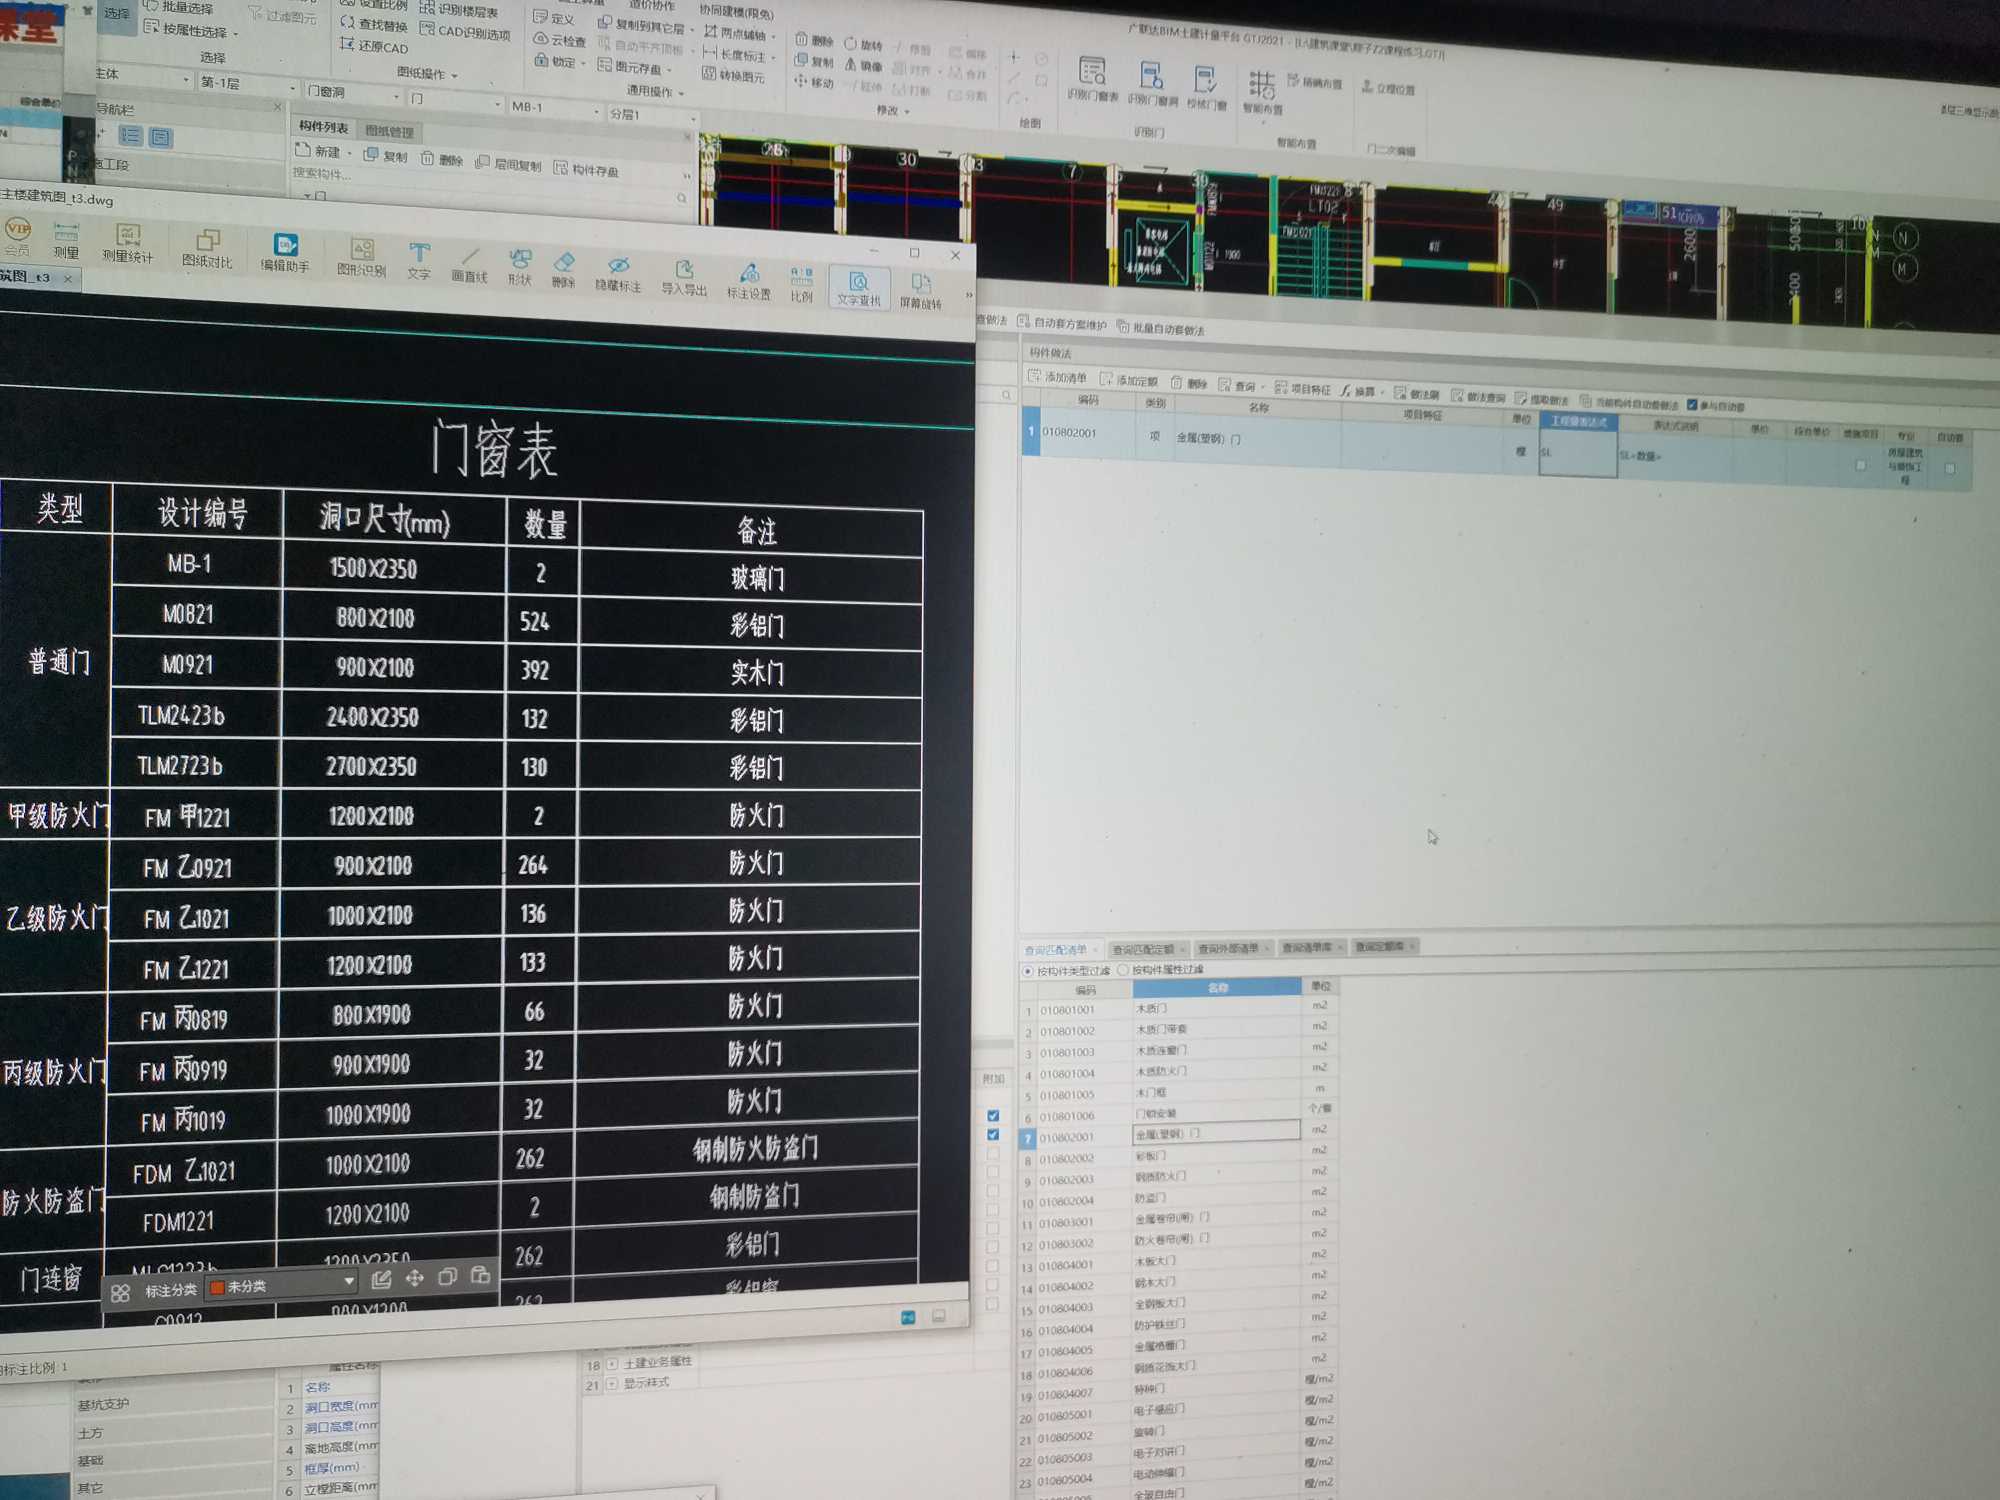Select the 文字 text tool

(x=419, y=261)
